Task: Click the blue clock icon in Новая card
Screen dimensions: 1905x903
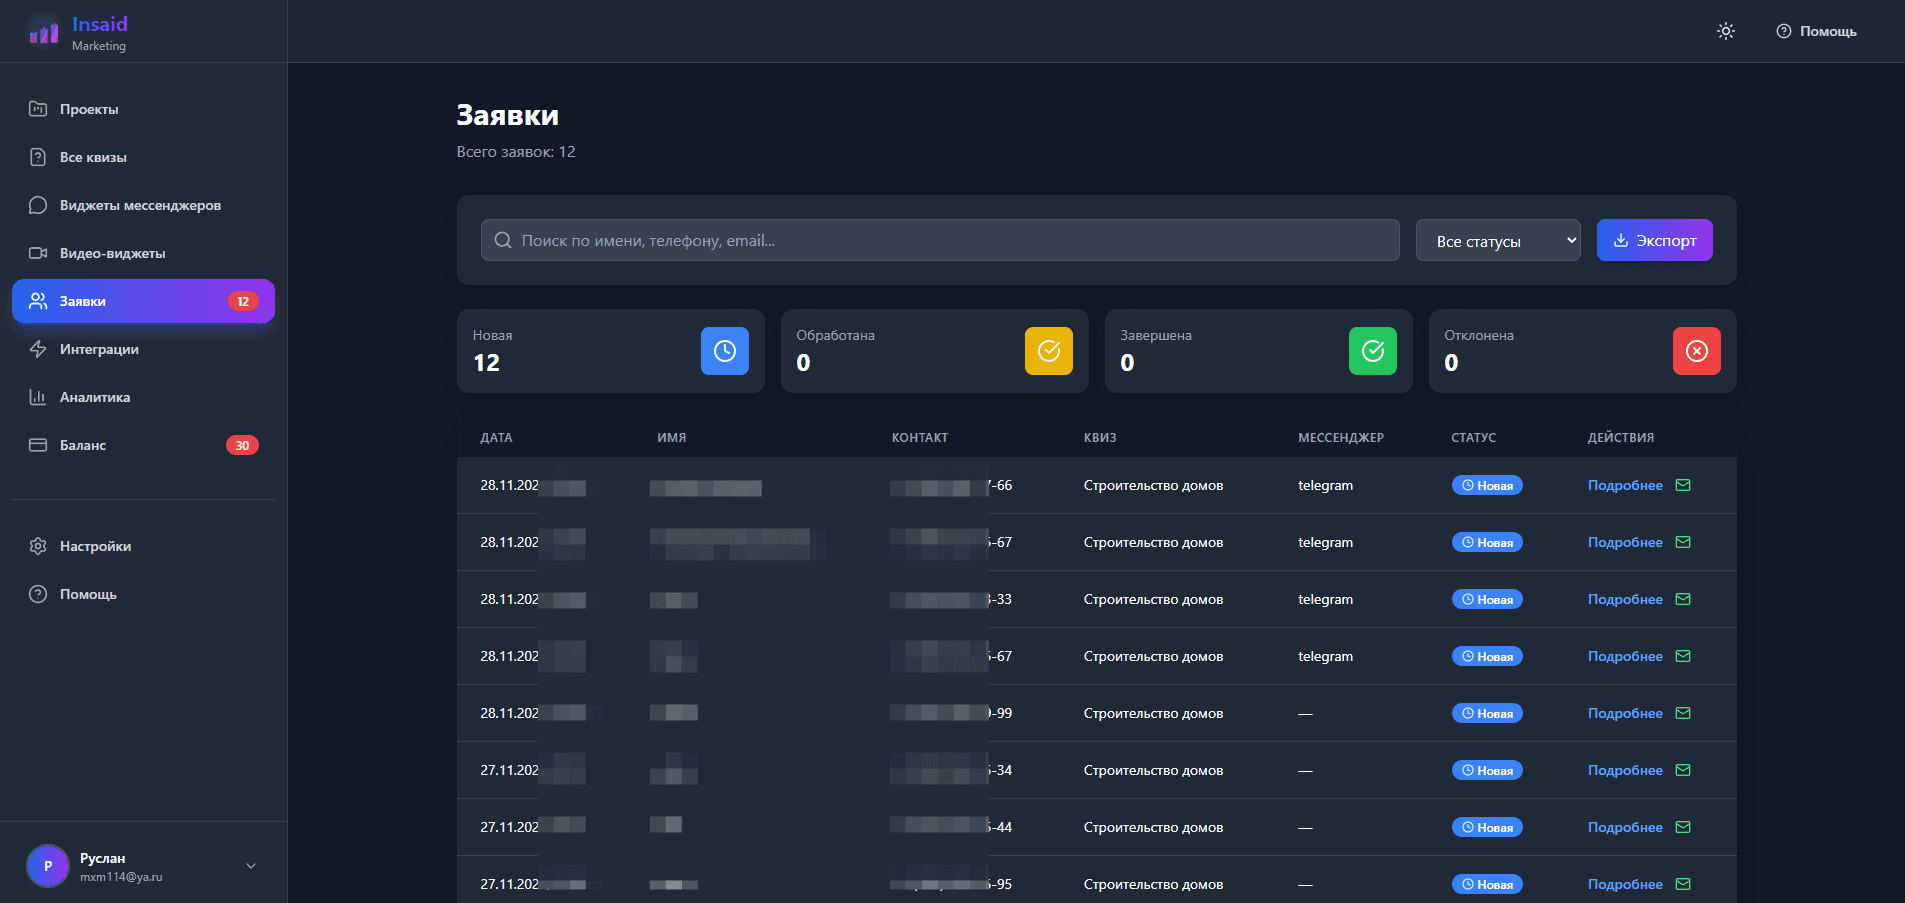Action: pos(724,351)
